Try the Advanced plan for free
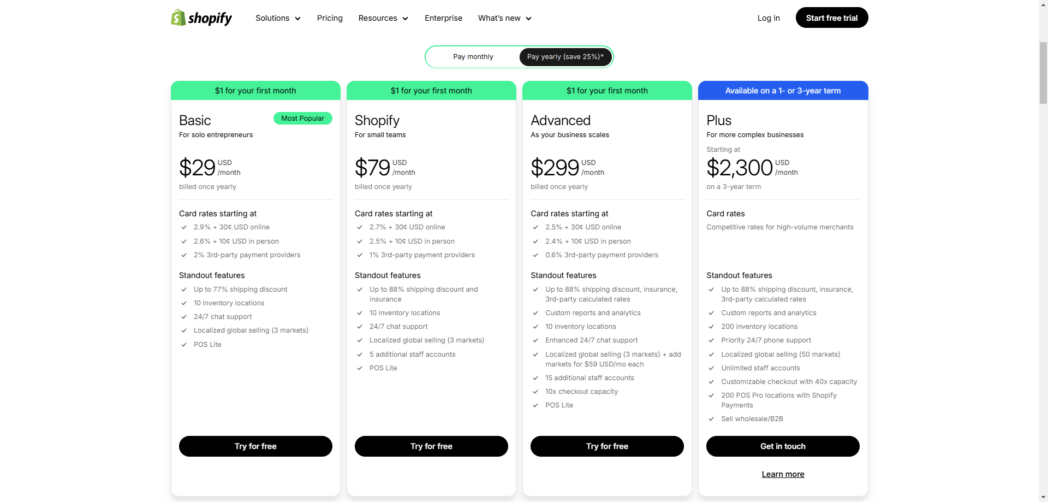This screenshot has height=502, width=1048. pos(607,447)
